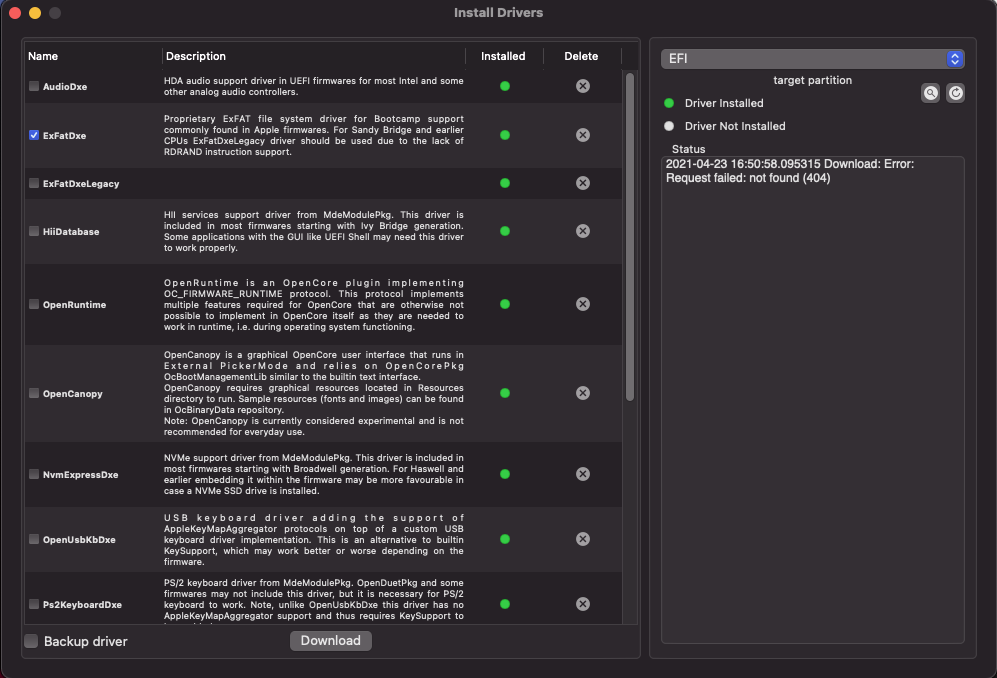Click delete icon for HiiDatabase
997x678 pixels.
pos(582,231)
